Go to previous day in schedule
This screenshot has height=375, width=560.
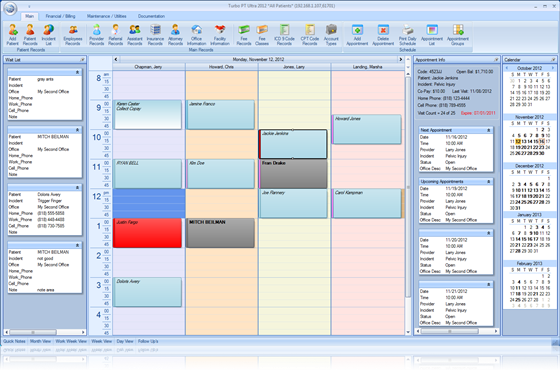click(x=116, y=59)
